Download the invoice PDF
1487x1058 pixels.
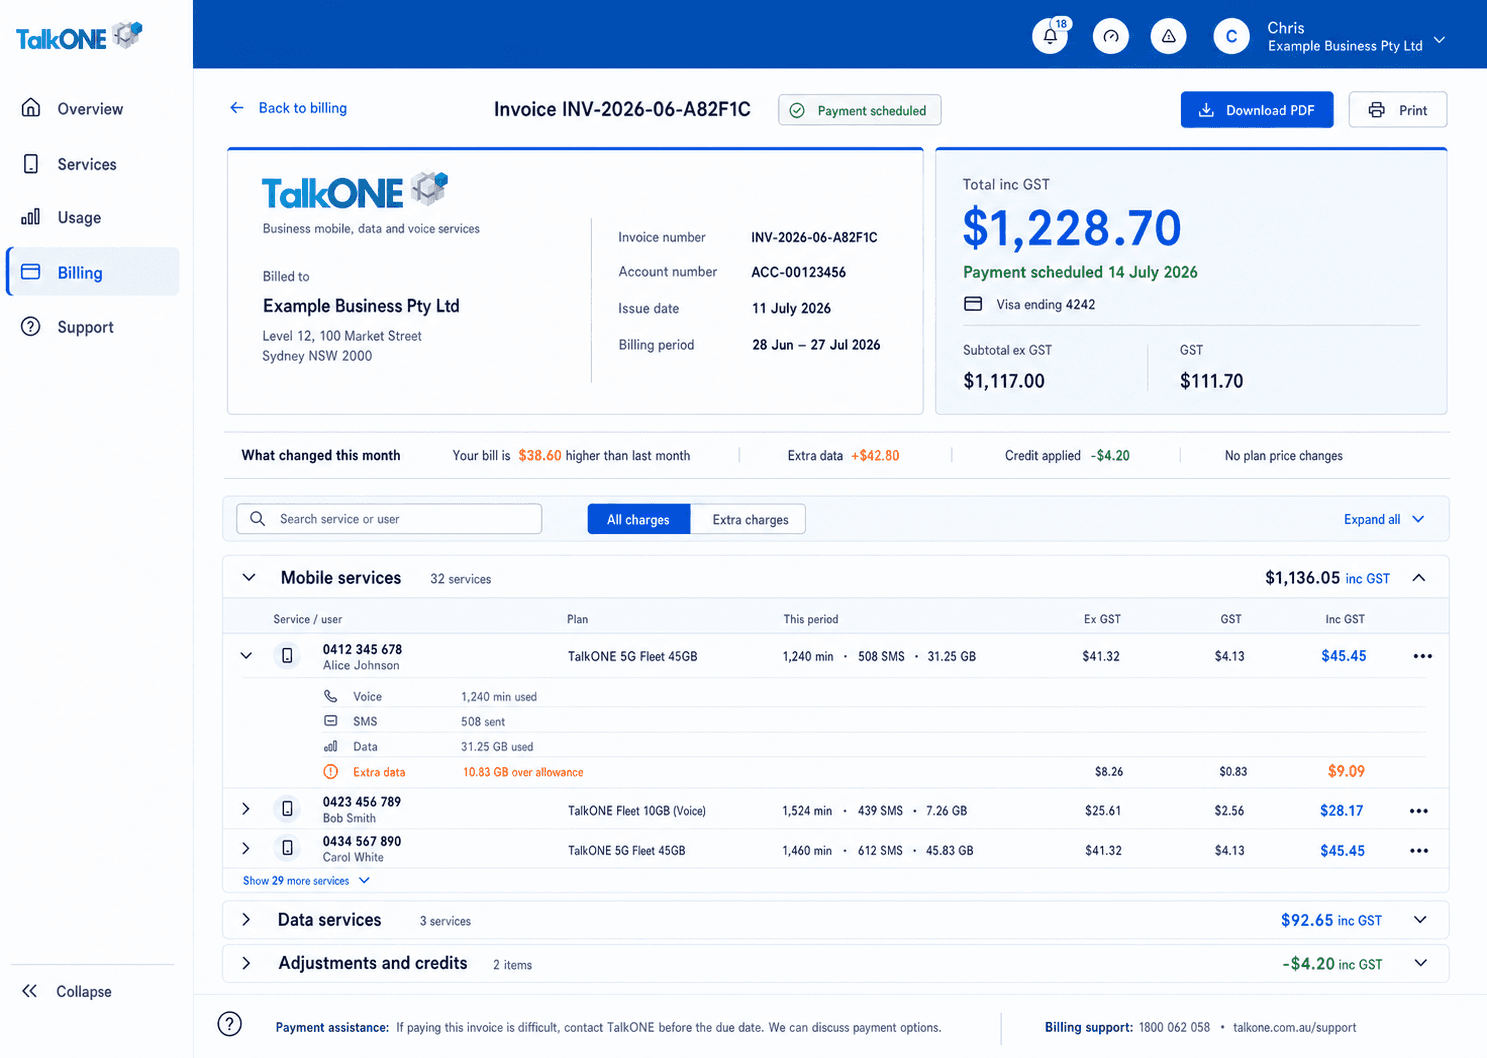1257,110
